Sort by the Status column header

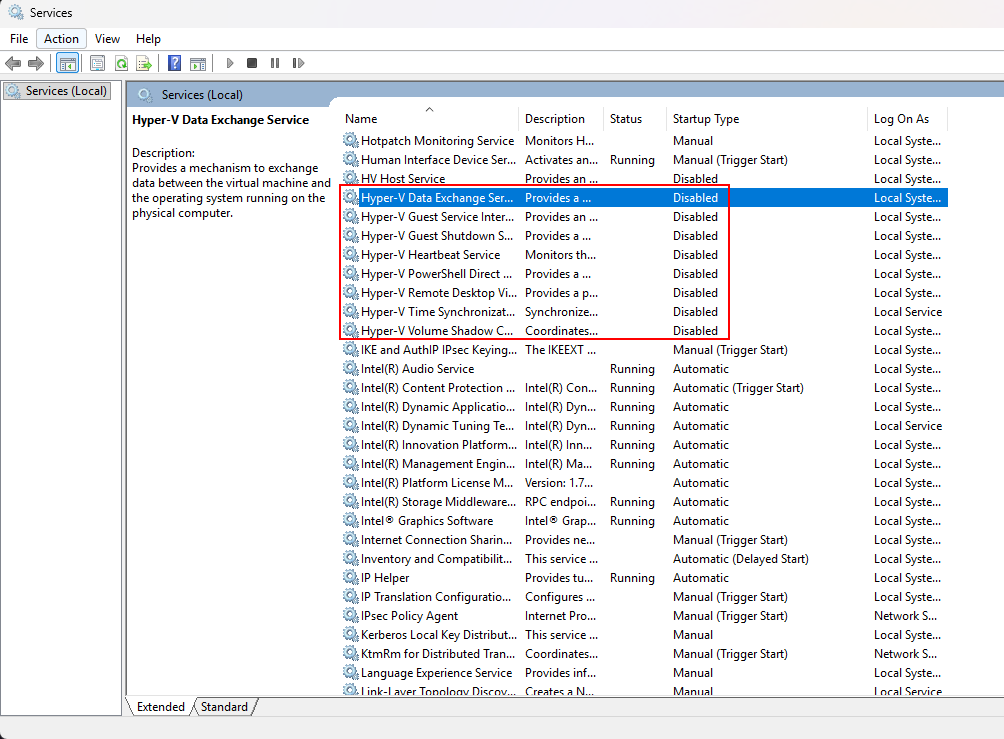click(x=635, y=118)
